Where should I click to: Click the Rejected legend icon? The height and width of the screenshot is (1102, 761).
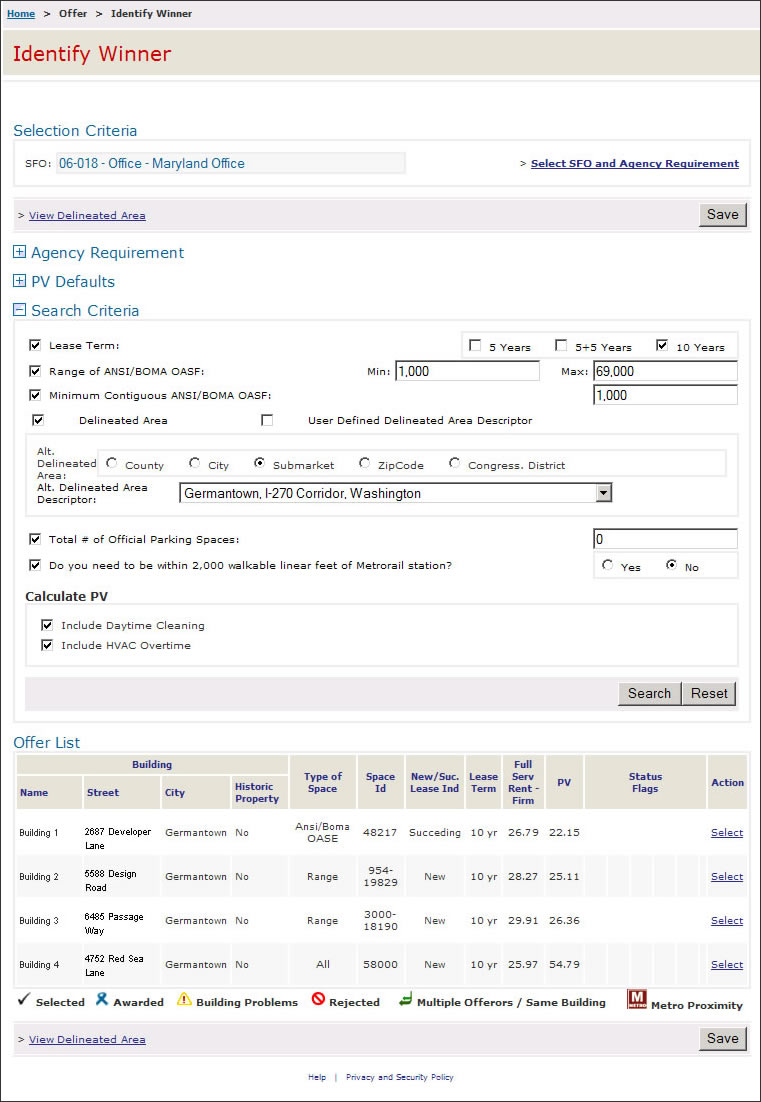tap(318, 1000)
